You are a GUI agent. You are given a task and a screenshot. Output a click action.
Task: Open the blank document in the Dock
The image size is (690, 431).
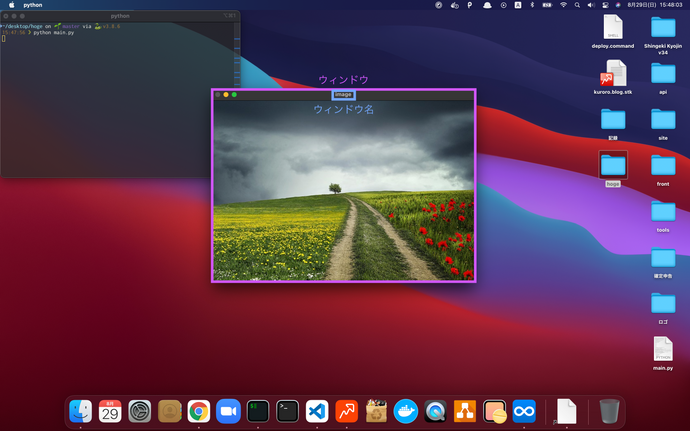pyautogui.click(x=566, y=411)
